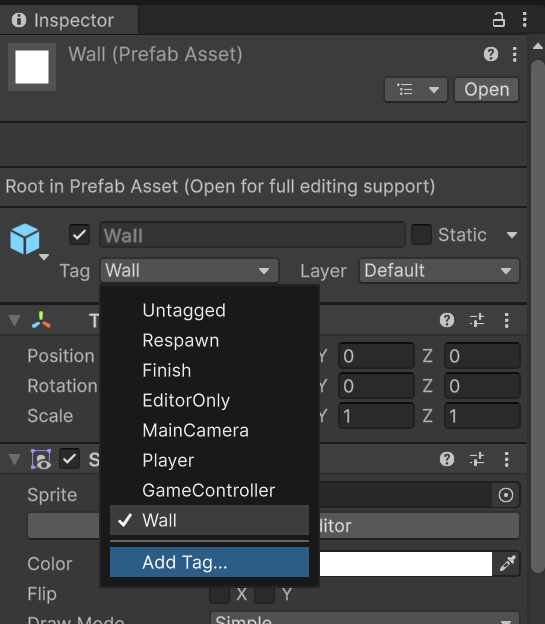Open the Layer Default dropdown
545x624 pixels.
pos(439,271)
